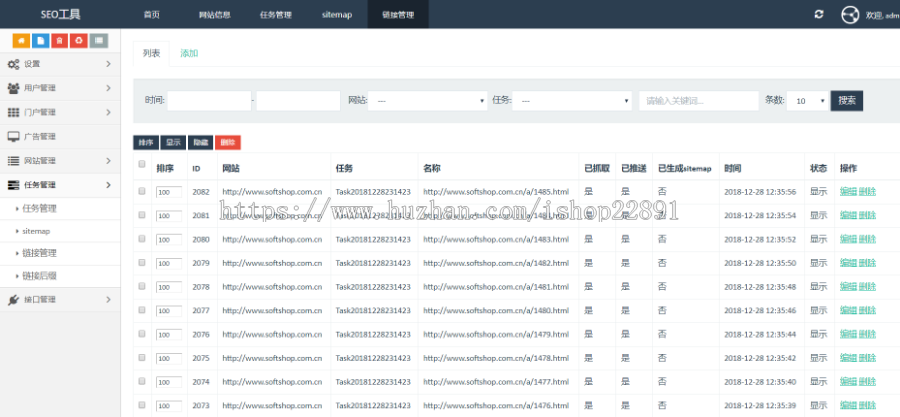
Task: Expand the 网站管理 sidebar chevron
Action: (x=108, y=161)
